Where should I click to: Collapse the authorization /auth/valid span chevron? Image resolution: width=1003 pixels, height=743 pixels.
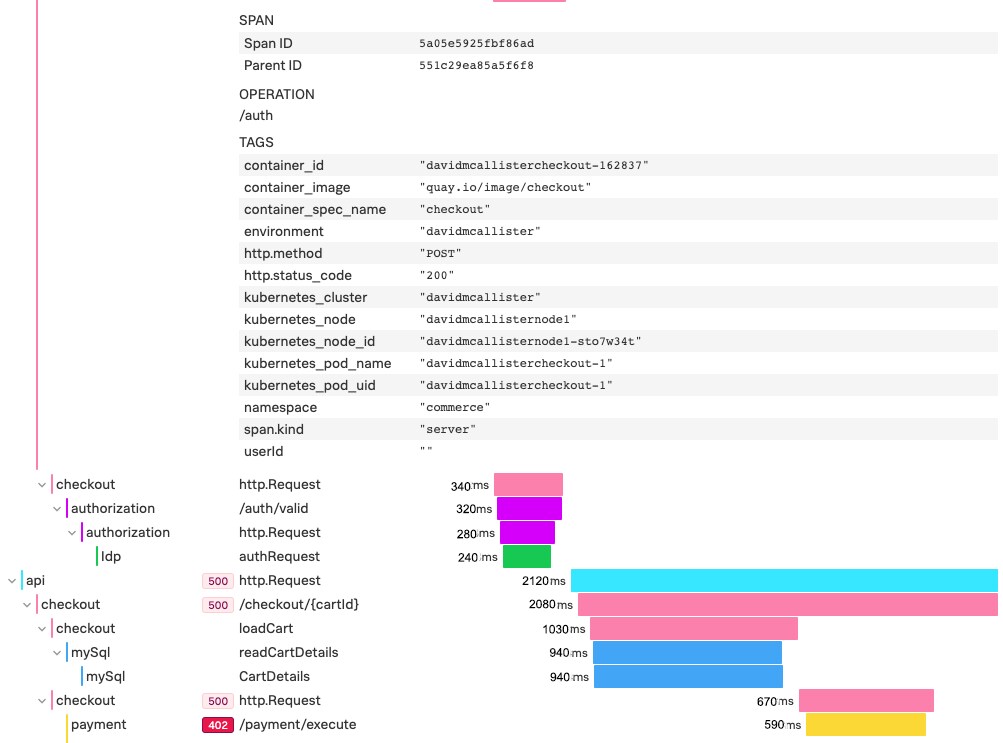(x=57, y=508)
